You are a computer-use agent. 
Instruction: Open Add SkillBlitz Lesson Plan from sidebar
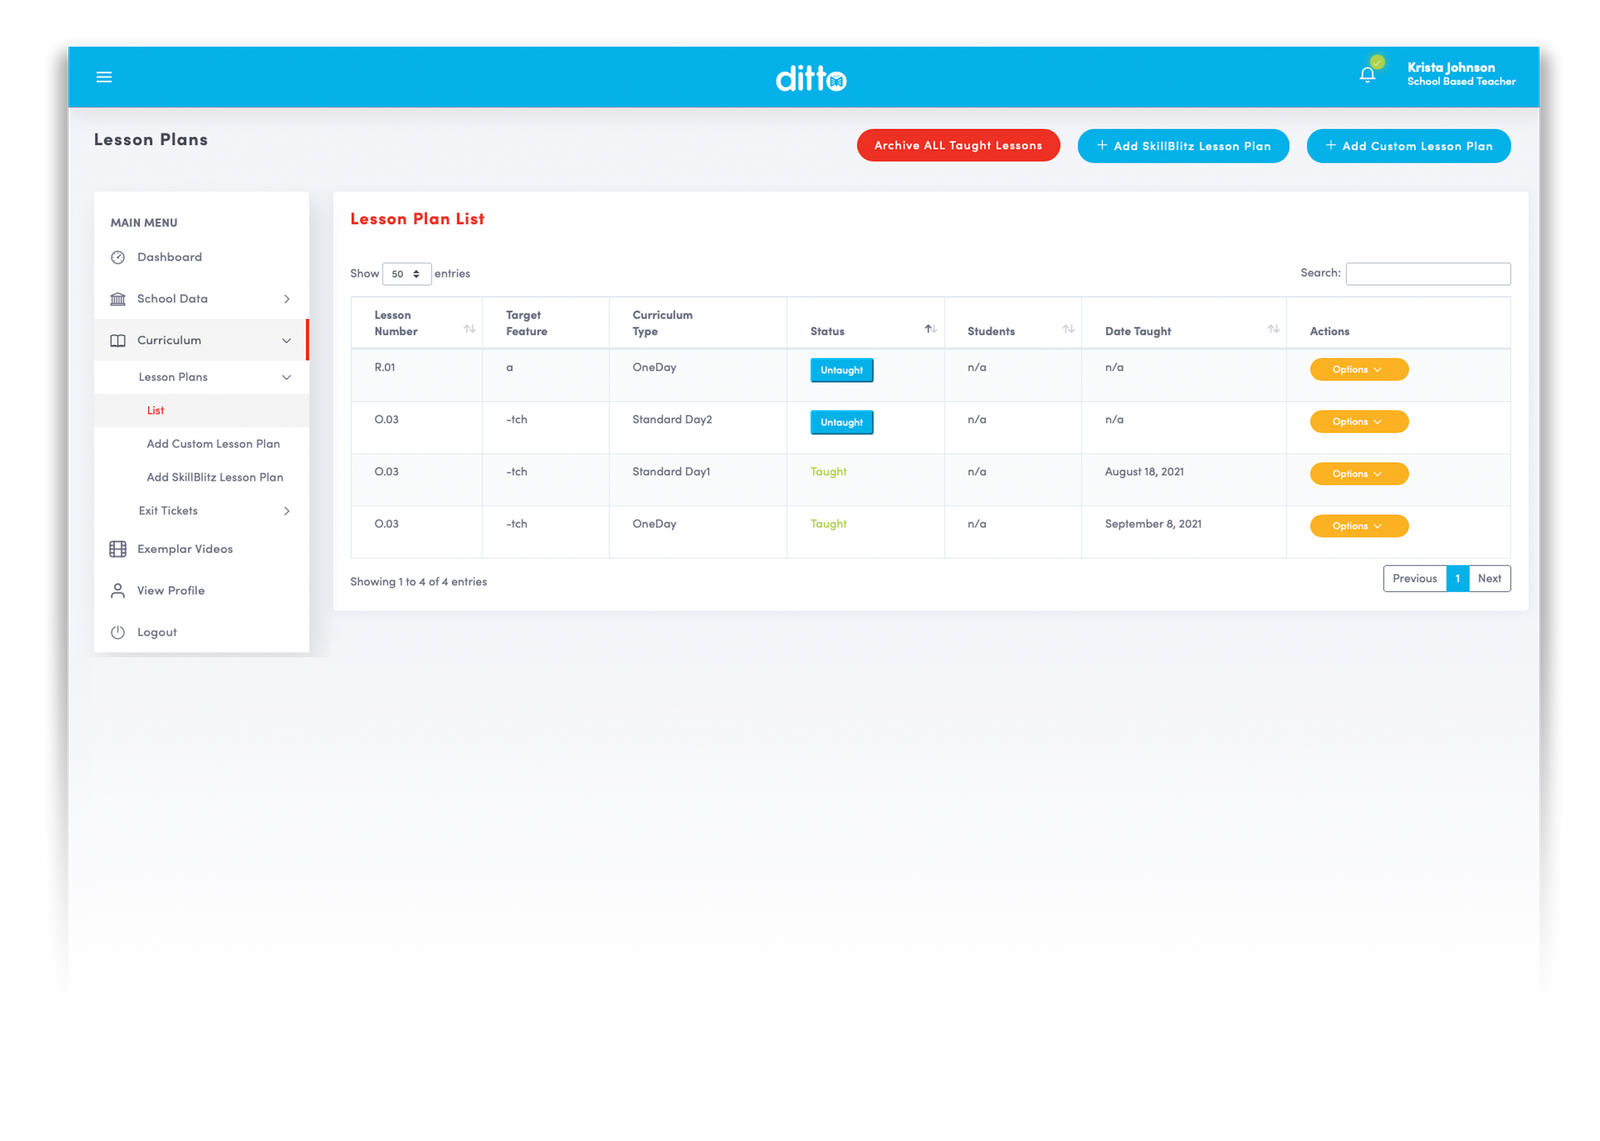[214, 477]
